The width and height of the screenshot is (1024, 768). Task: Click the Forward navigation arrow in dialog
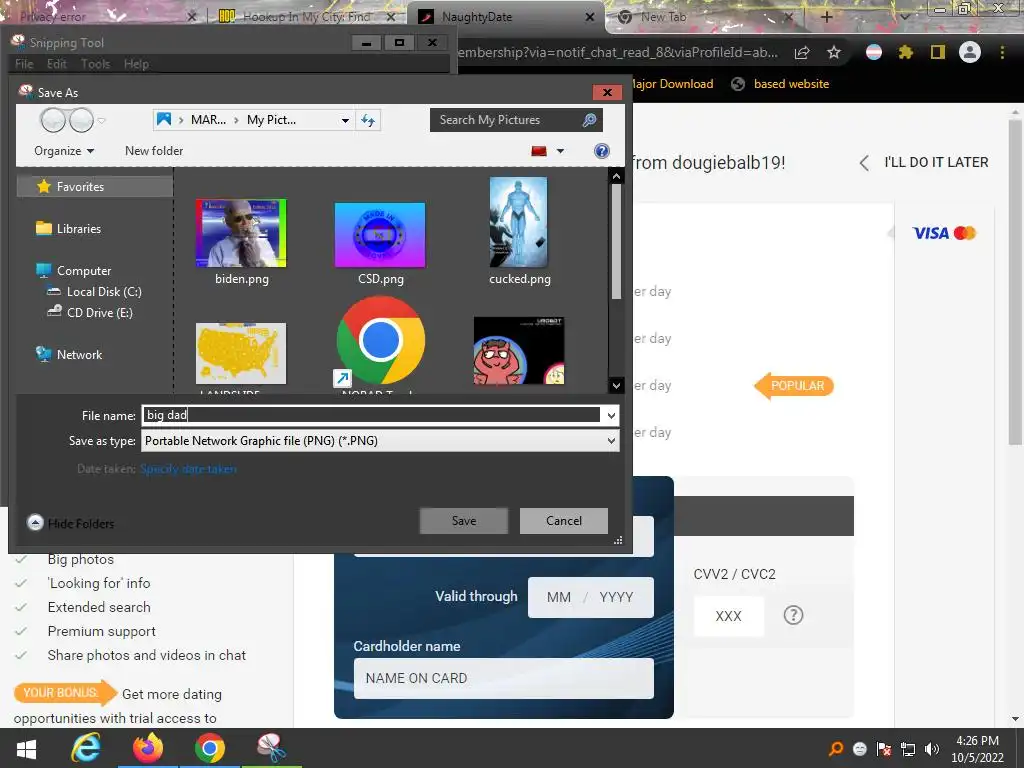click(82, 120)
